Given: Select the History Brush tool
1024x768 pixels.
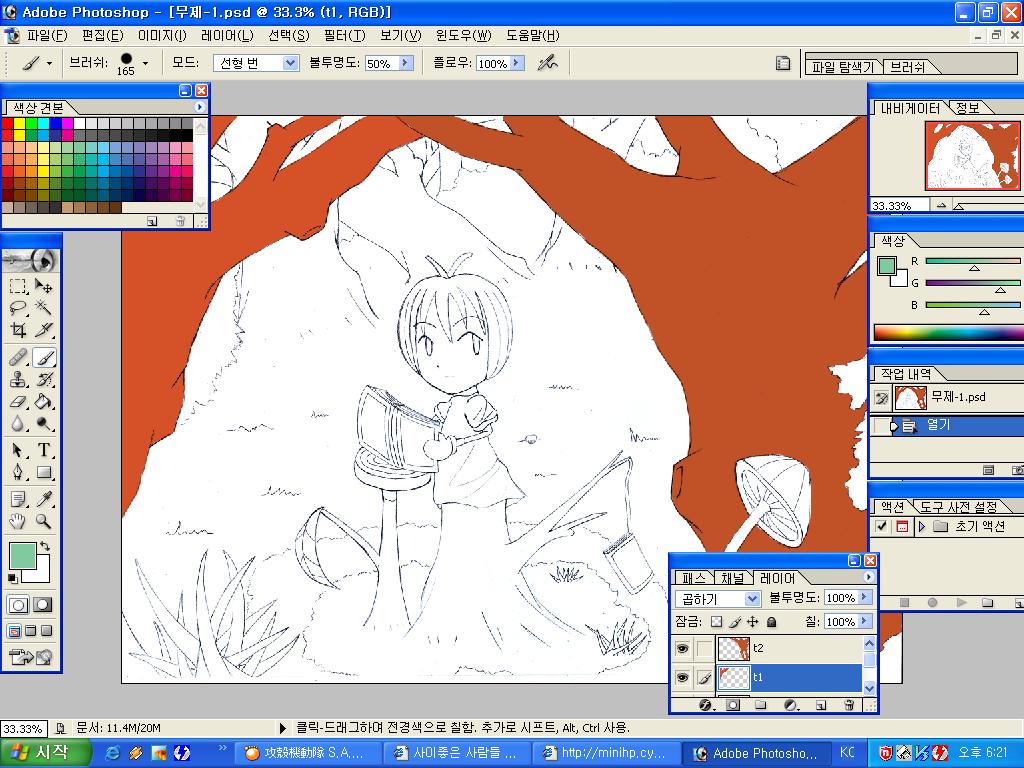Looking at the screenshot, I should point(44,379).
